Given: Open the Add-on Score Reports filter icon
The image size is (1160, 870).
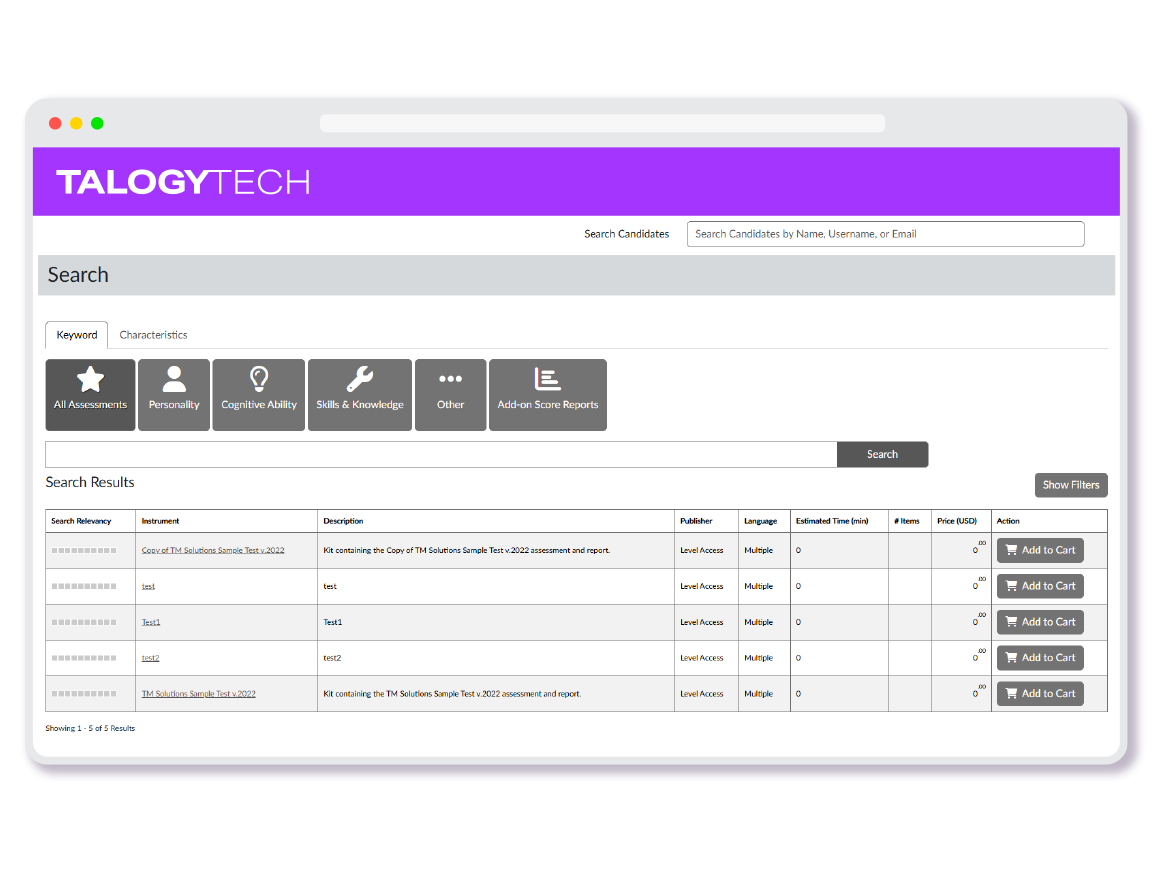Looking at the screenshot, I should (547, 379).
